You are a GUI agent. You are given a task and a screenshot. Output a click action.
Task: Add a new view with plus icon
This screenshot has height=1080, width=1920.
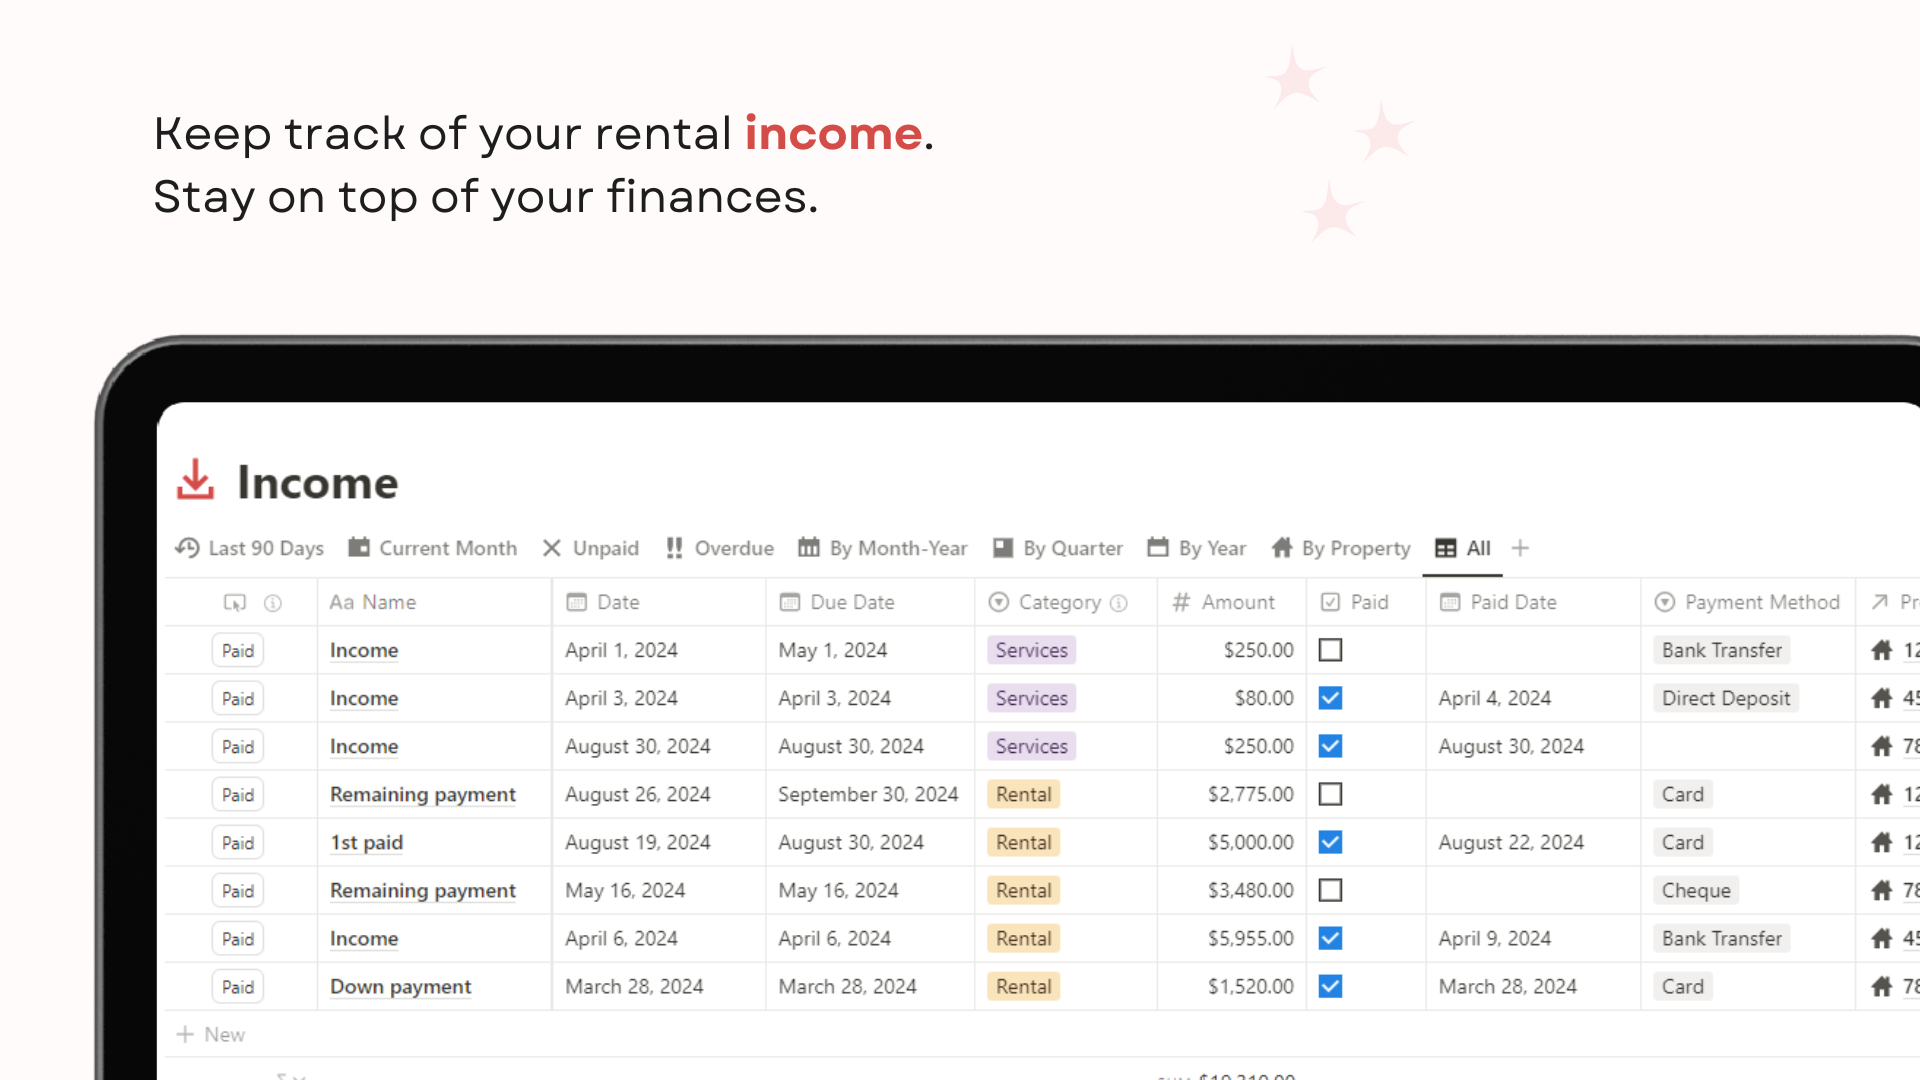click(1520, 548)
